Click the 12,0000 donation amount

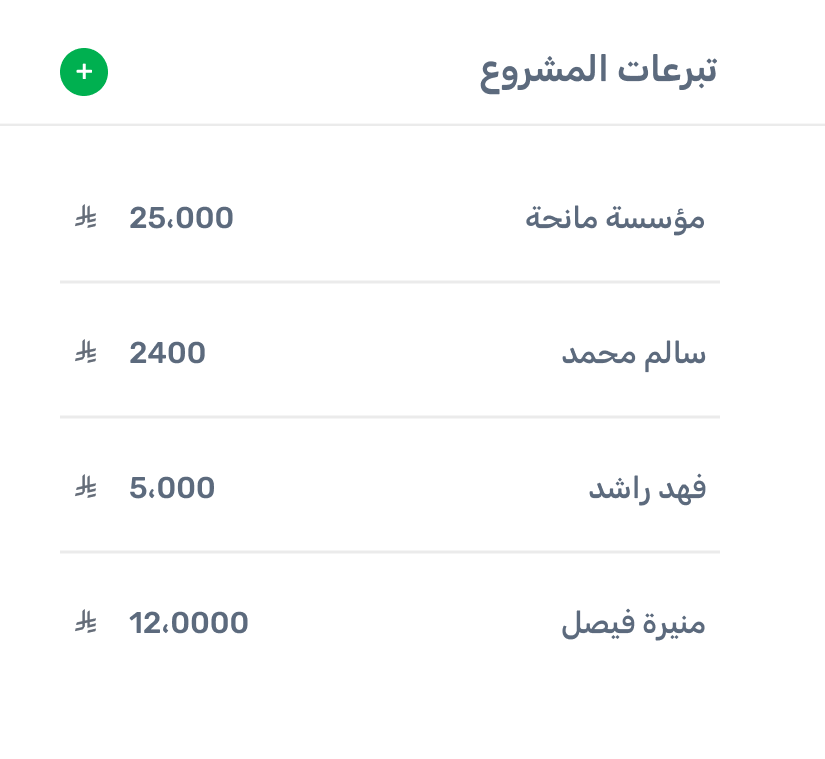point(189,624)
